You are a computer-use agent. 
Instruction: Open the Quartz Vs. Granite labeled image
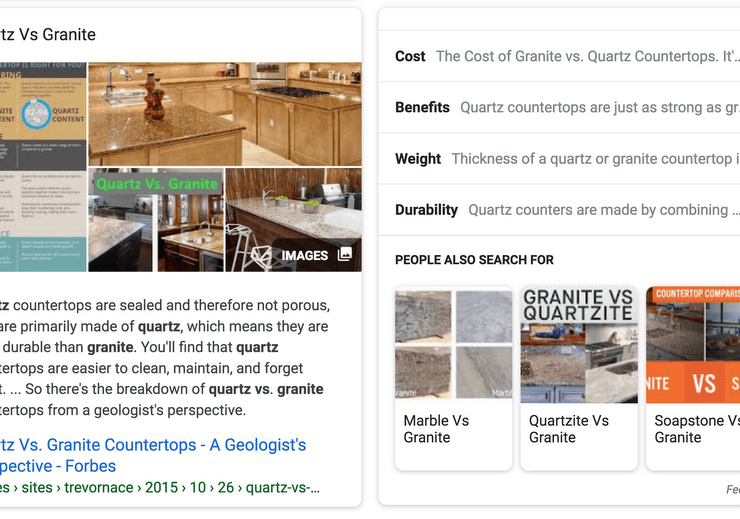[156, 219]
